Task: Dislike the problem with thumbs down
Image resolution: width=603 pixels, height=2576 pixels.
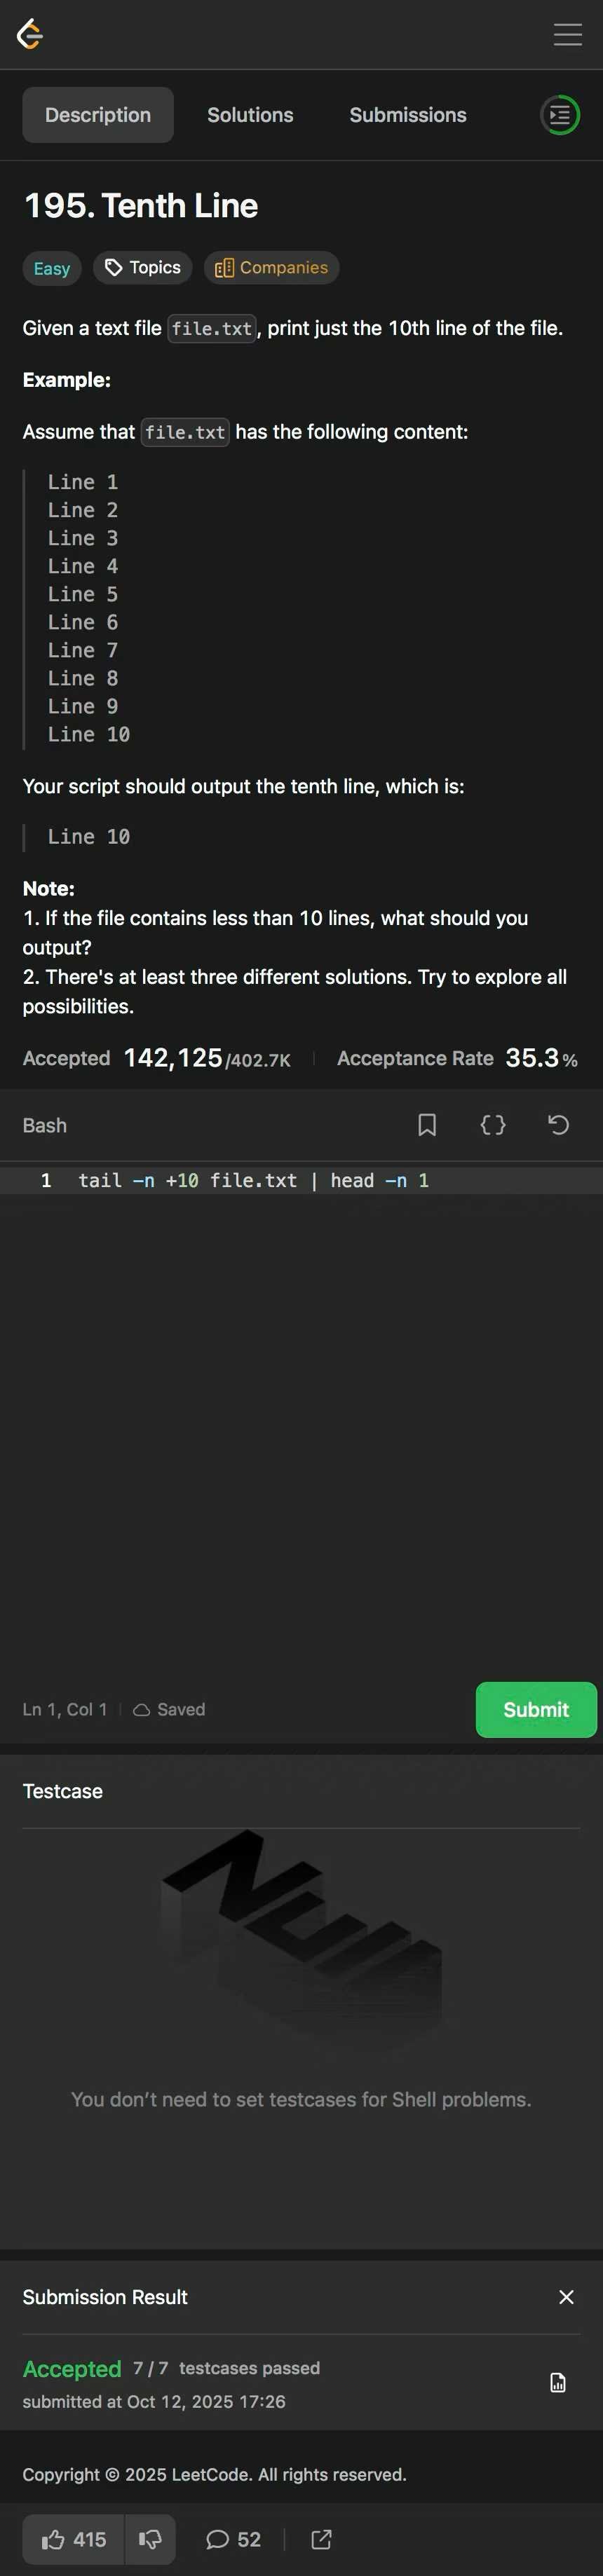Action: pyautogui.click(x=150, y=2539)
